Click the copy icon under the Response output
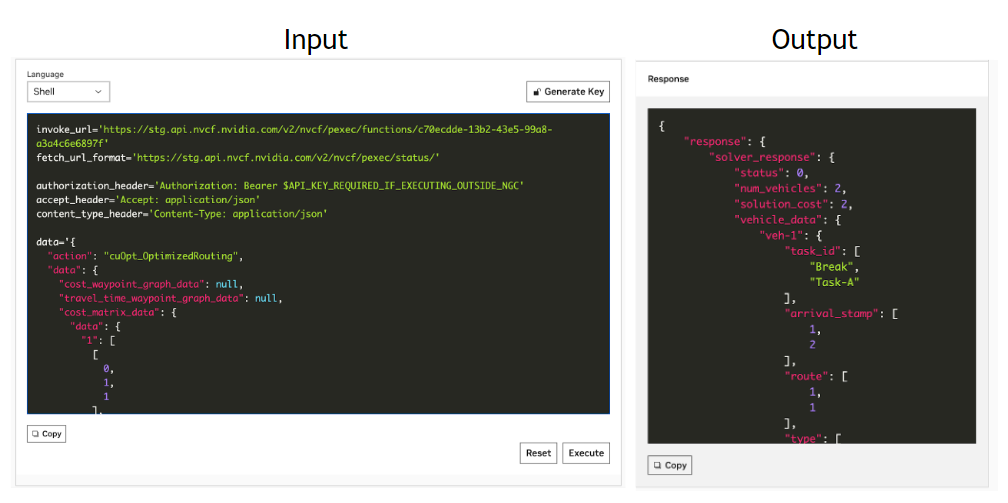This screenshot has width=1008, height=503. point(657,465)
